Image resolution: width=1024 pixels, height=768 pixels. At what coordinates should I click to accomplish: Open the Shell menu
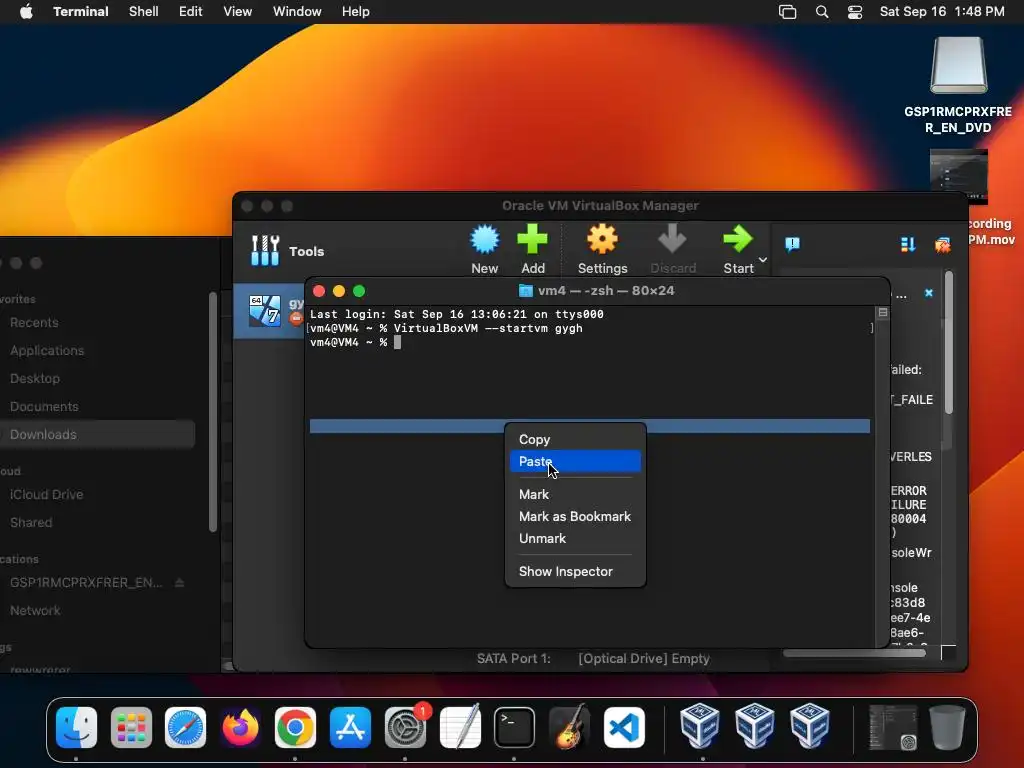click(144, 12)
